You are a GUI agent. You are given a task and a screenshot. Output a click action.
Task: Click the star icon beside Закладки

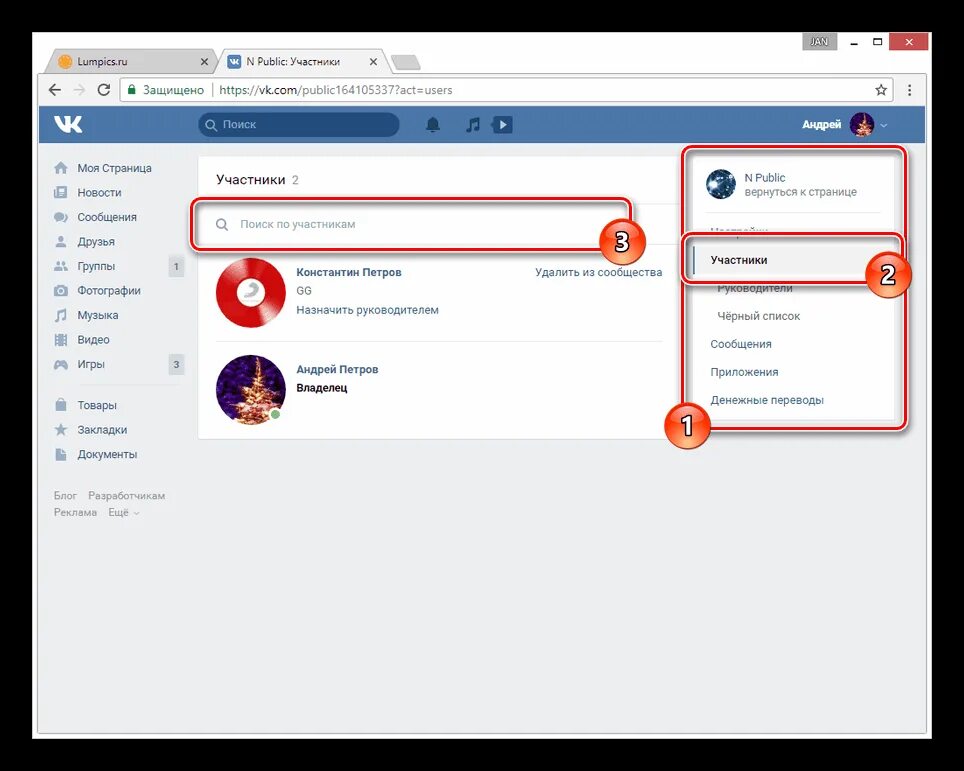click(x=61, y=429)
